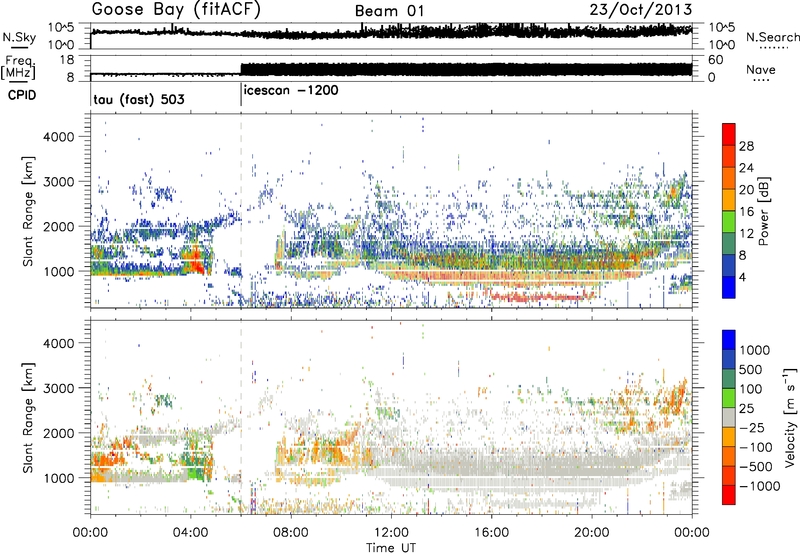The height and width of the screenshot is (554, 800).
Task: Click the 'Slant Range [km]' label of the velocity panel
Action: point(28,417)
